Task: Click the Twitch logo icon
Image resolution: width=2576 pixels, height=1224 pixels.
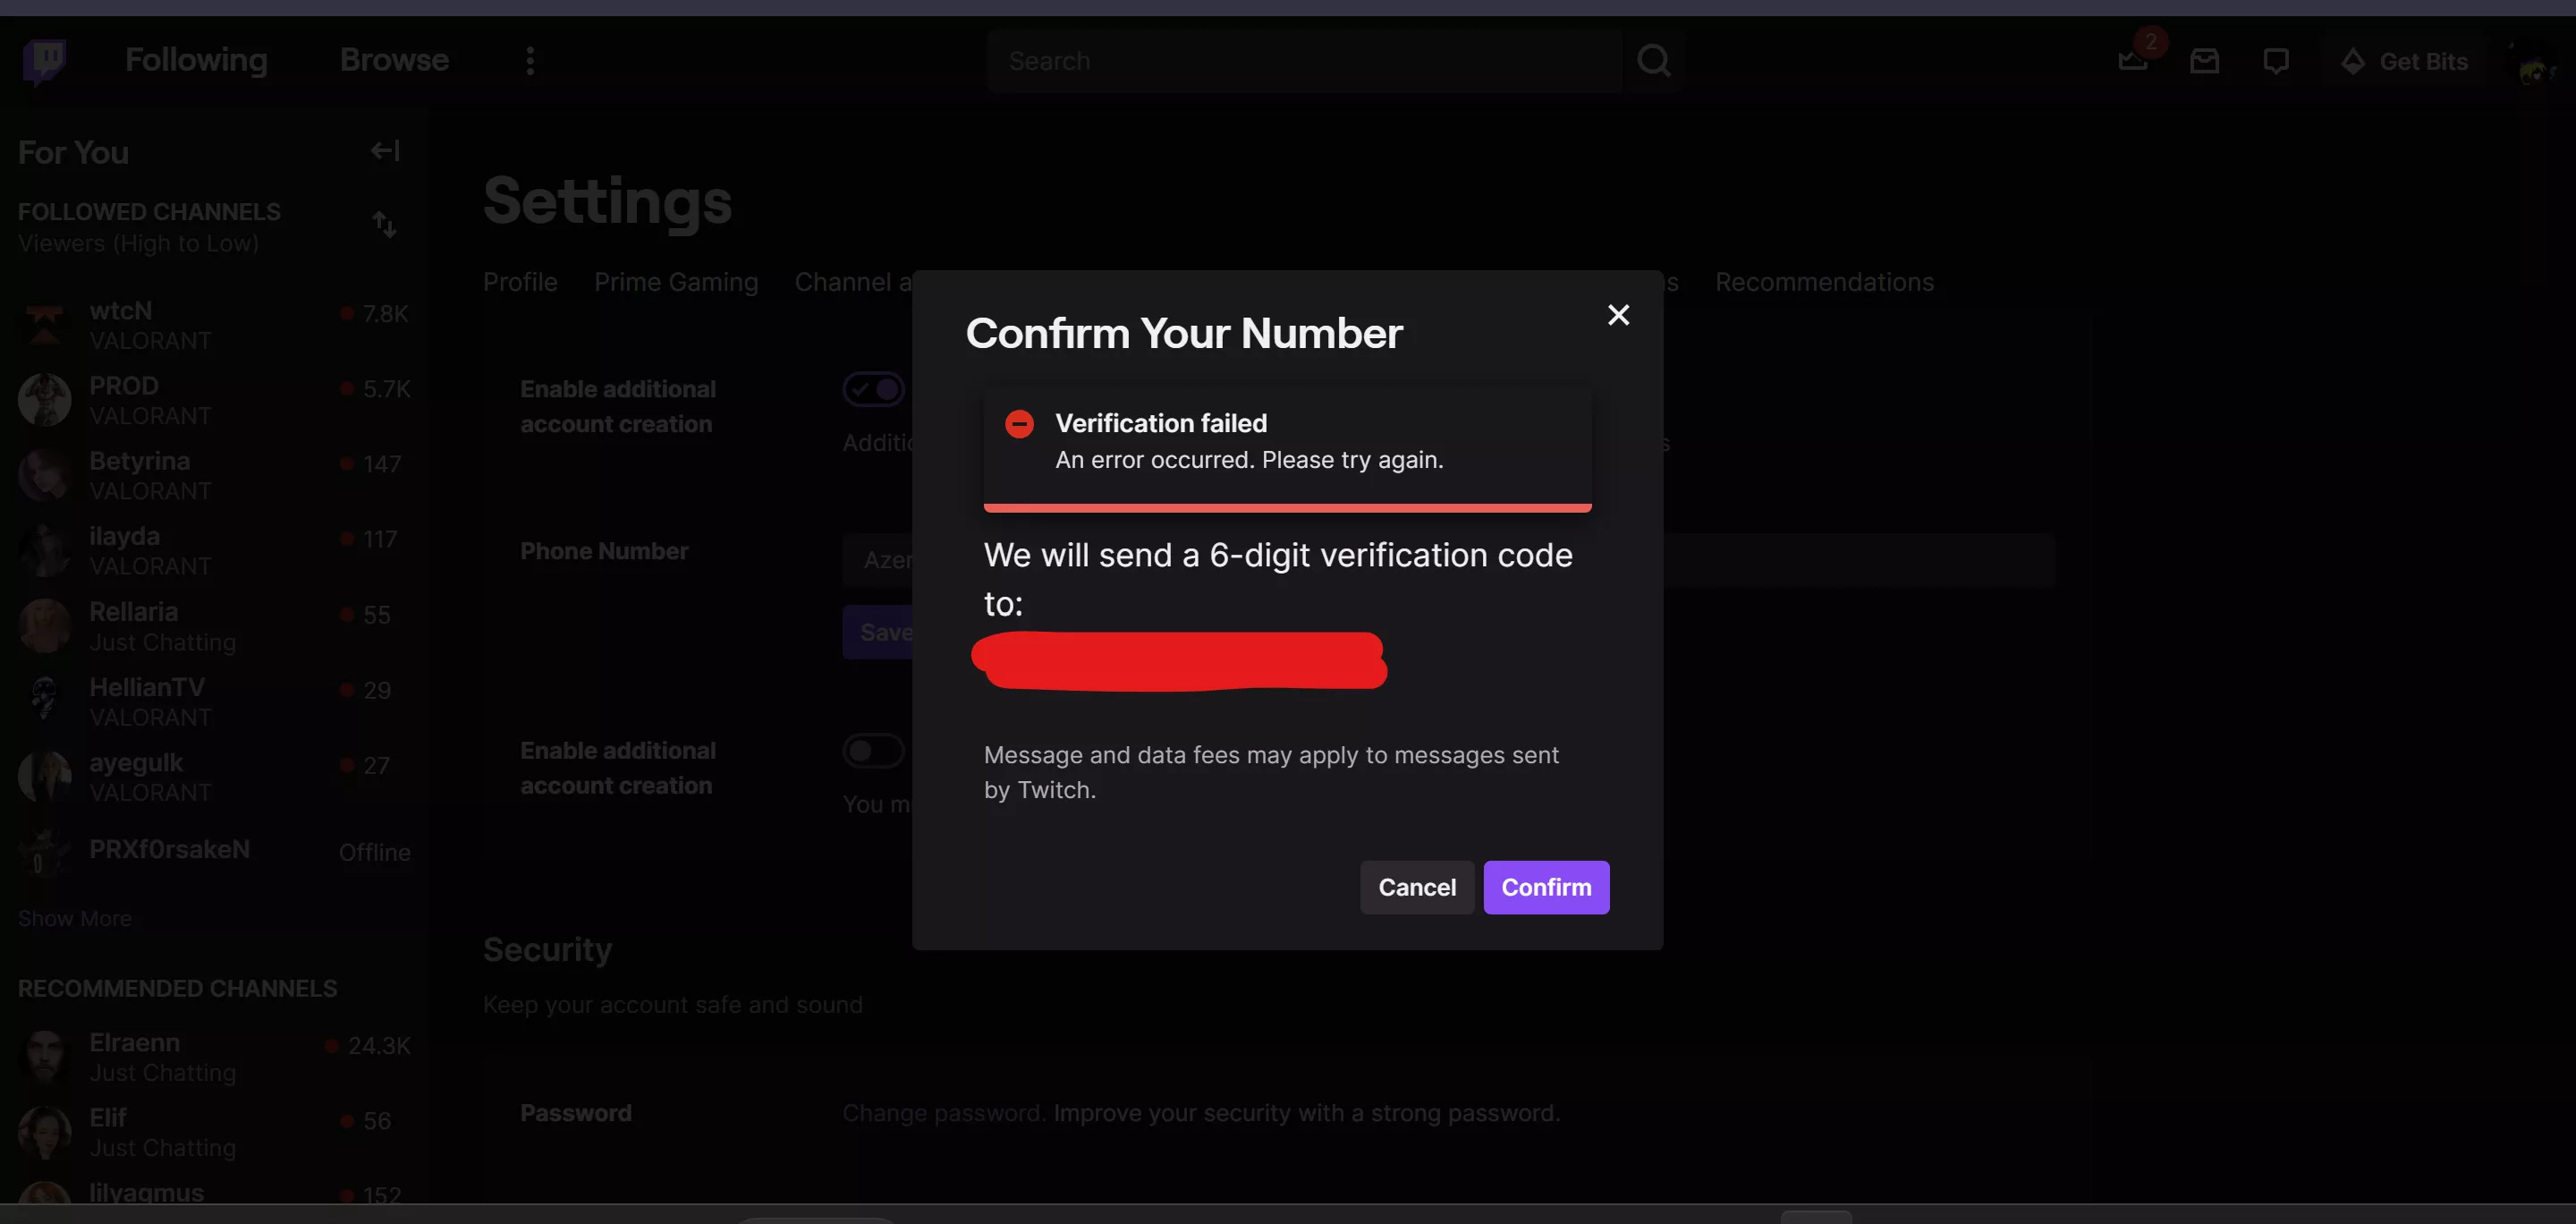Action: point(44,60)
